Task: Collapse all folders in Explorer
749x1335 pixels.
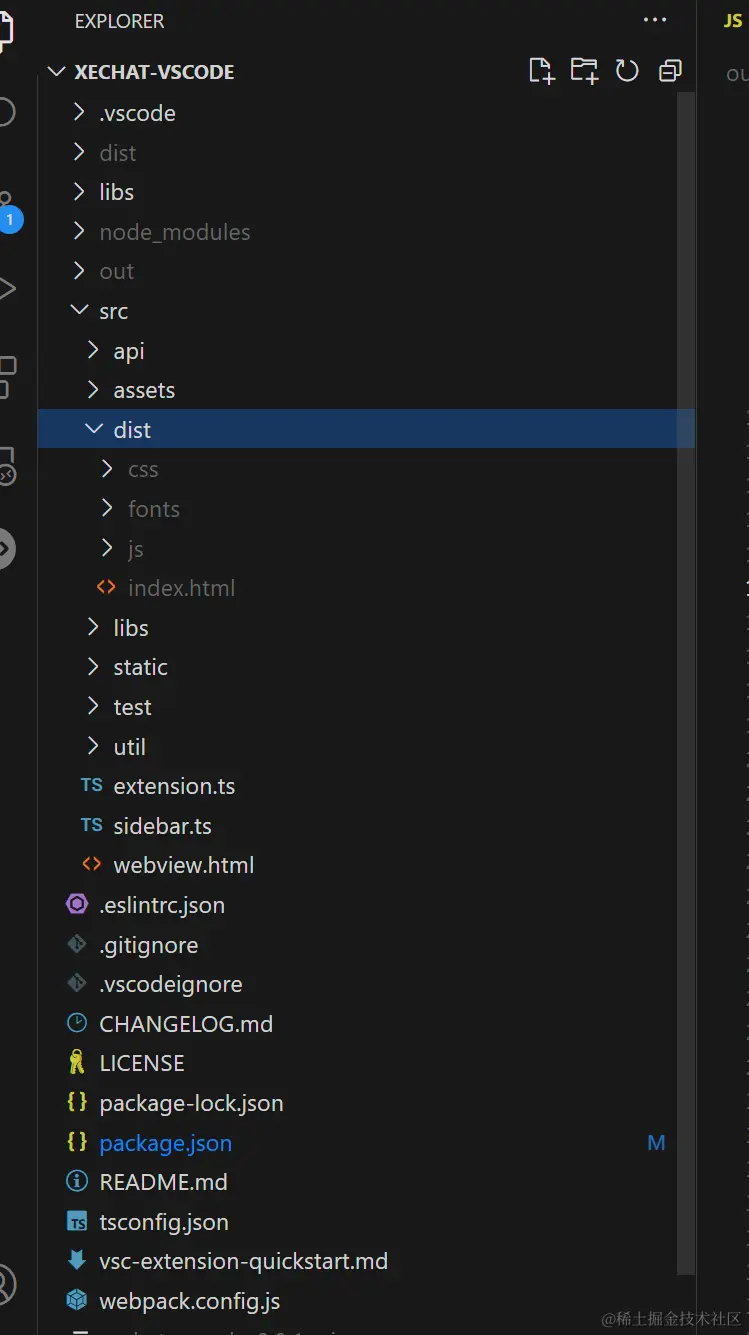Action: [x=670, y=70]
